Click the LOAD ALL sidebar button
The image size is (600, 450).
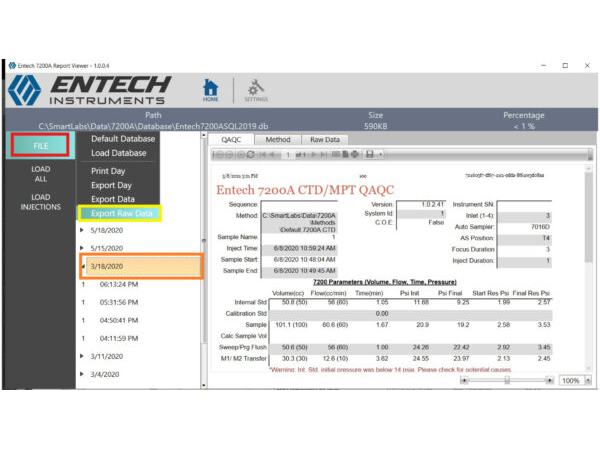(x=41, y=174)
